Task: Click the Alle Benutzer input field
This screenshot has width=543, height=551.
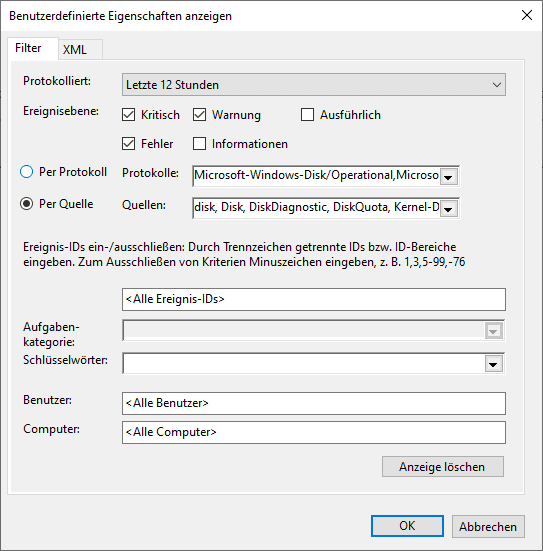Action: (313, 403)
